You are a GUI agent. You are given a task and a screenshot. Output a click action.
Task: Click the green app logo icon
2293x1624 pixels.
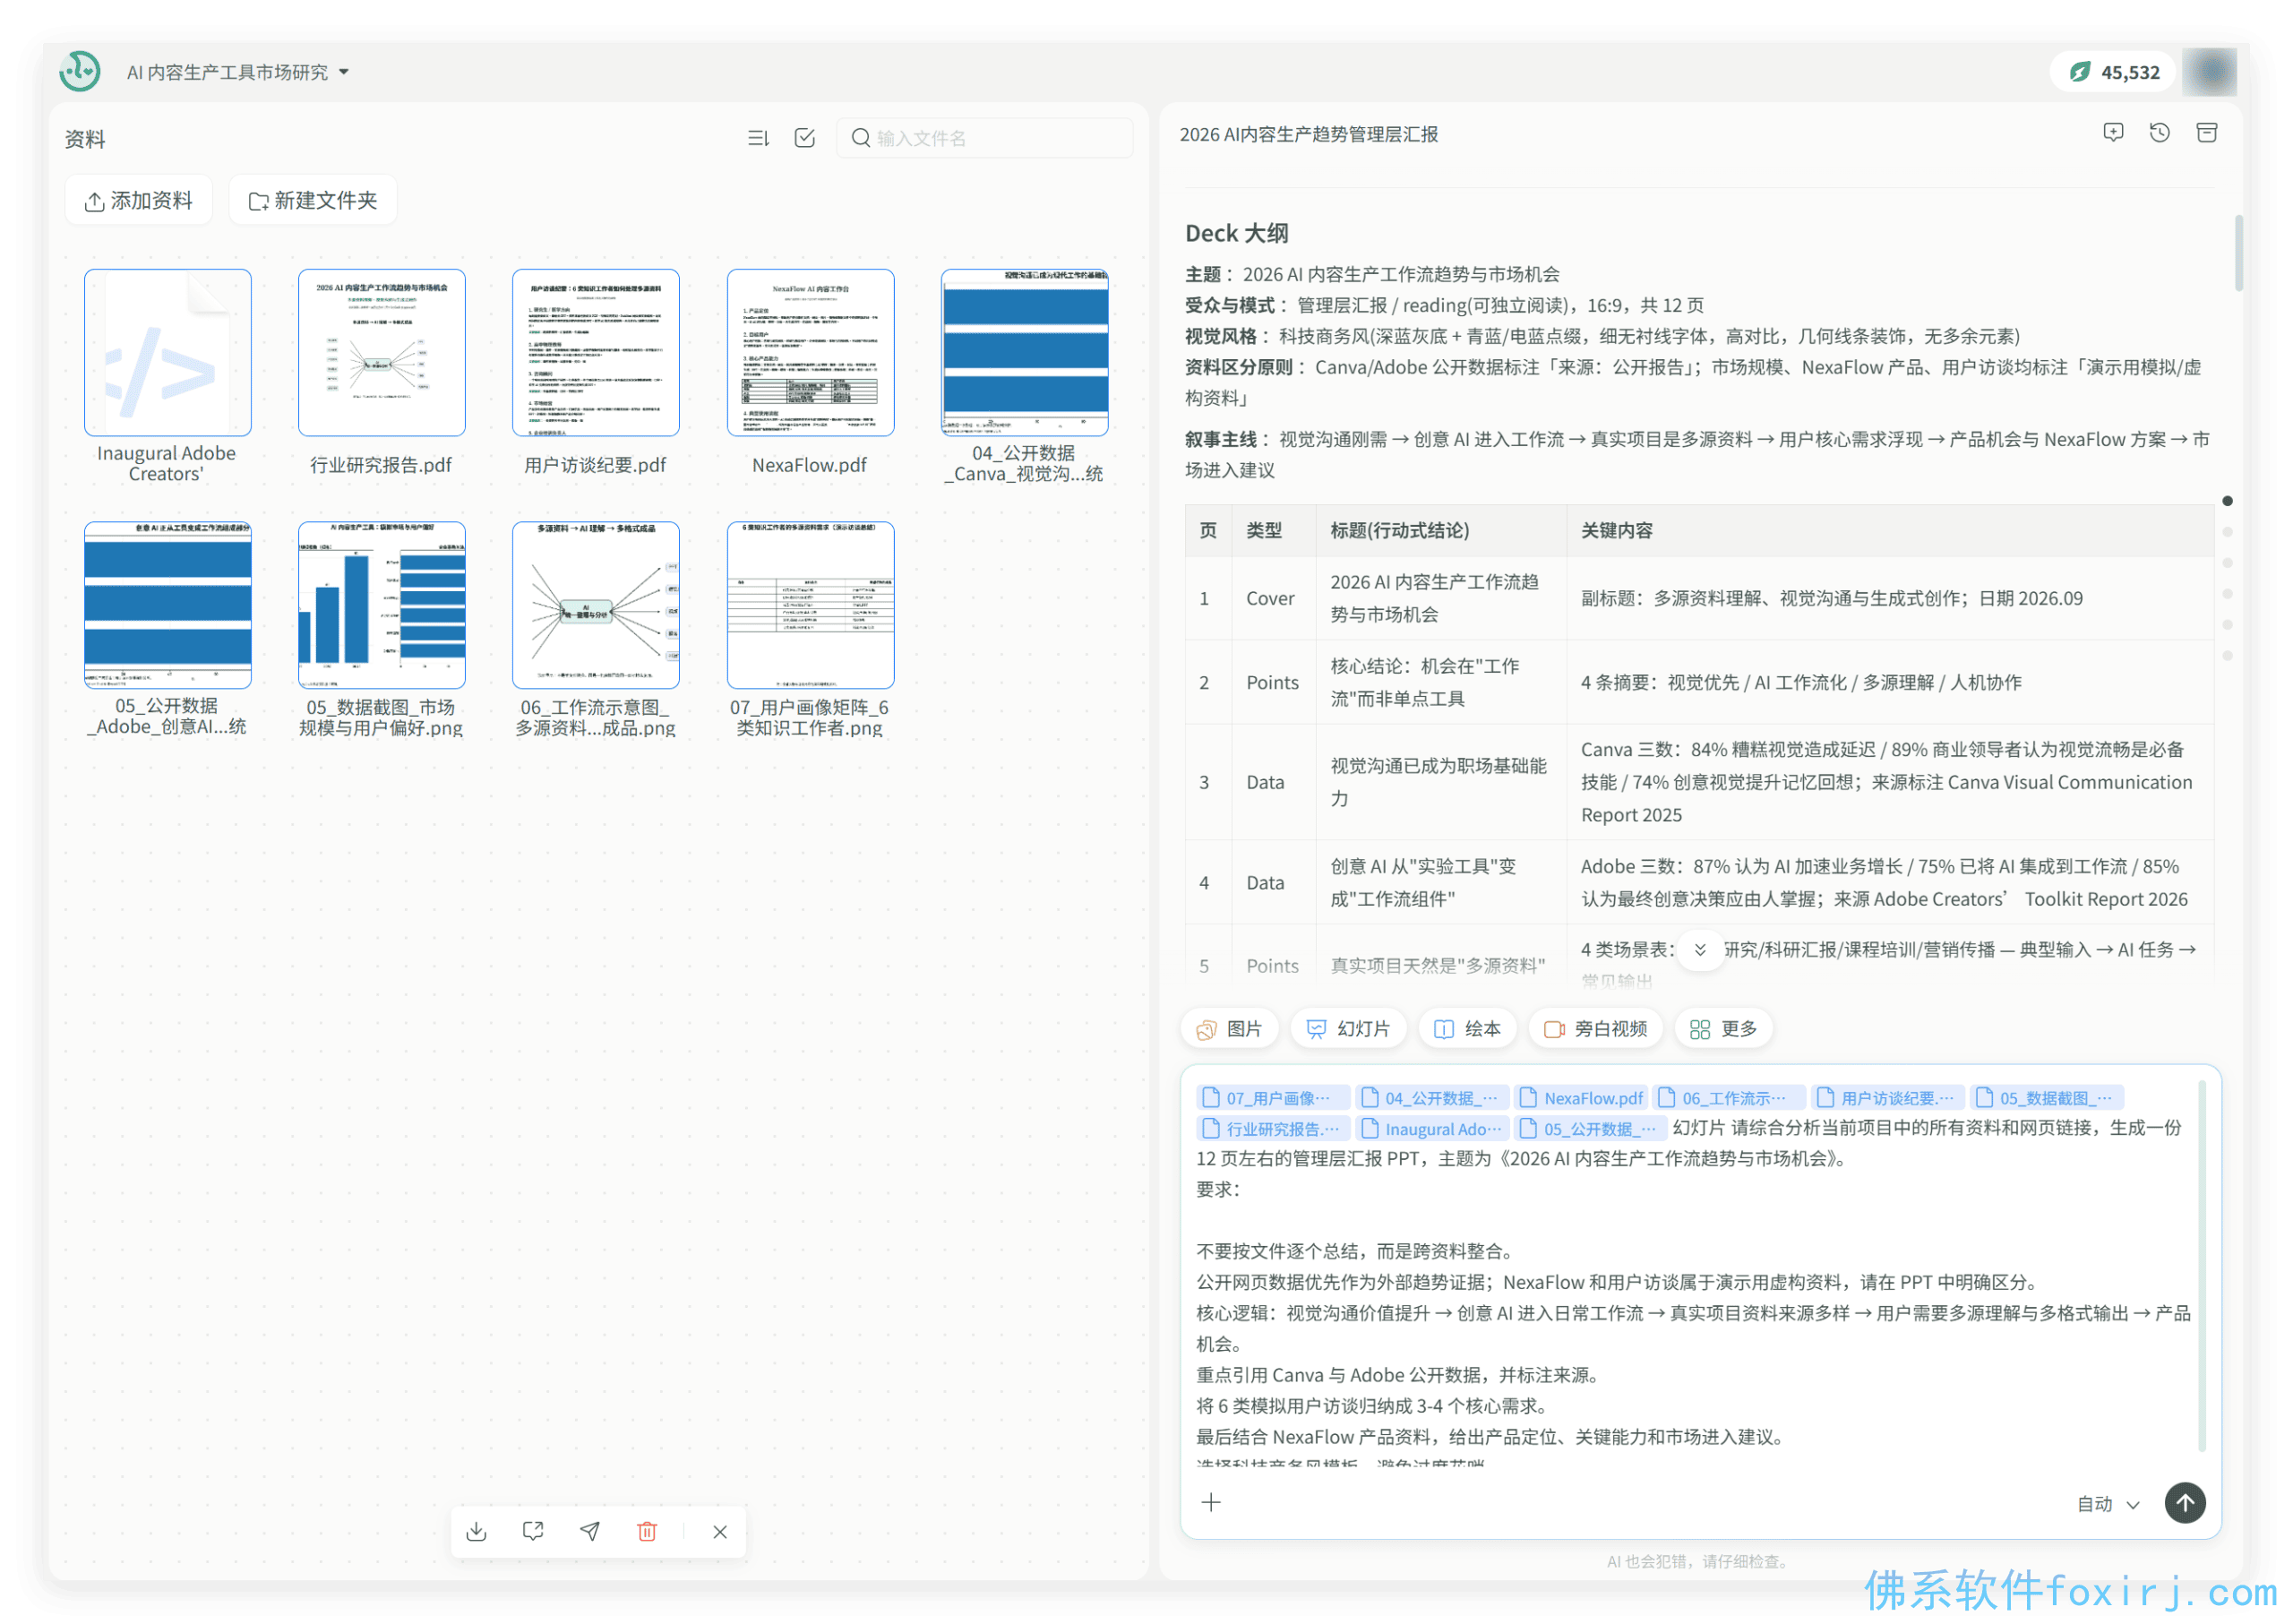click(x=79, y=72)
